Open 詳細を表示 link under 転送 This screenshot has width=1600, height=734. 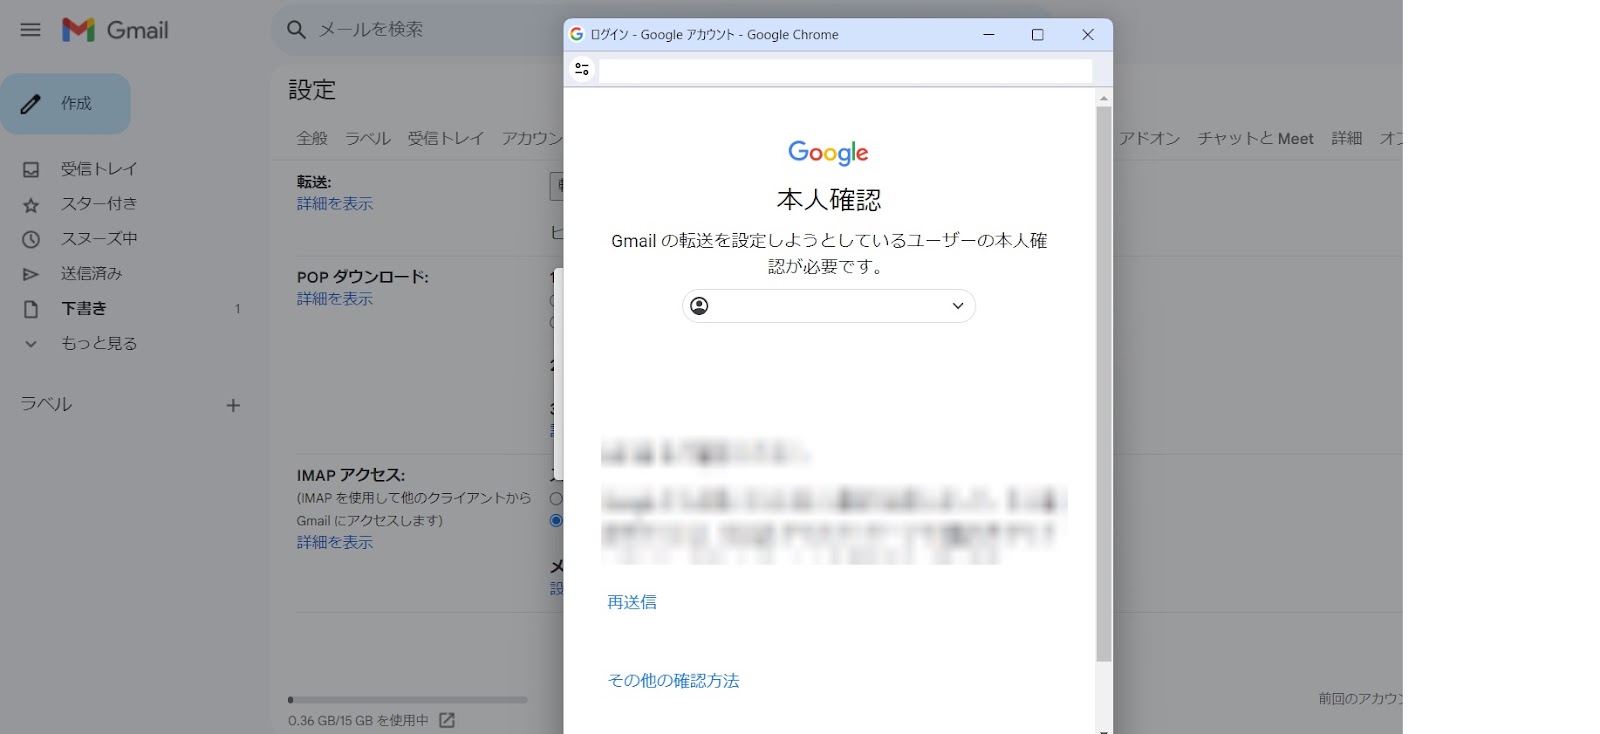click(x=335, y=203)
